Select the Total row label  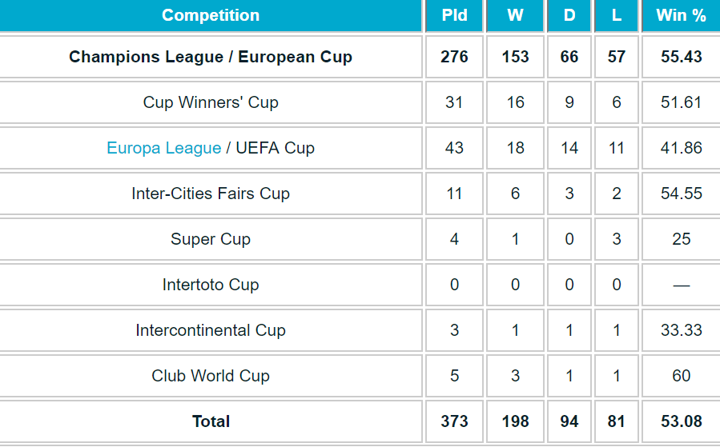(210, 421)
